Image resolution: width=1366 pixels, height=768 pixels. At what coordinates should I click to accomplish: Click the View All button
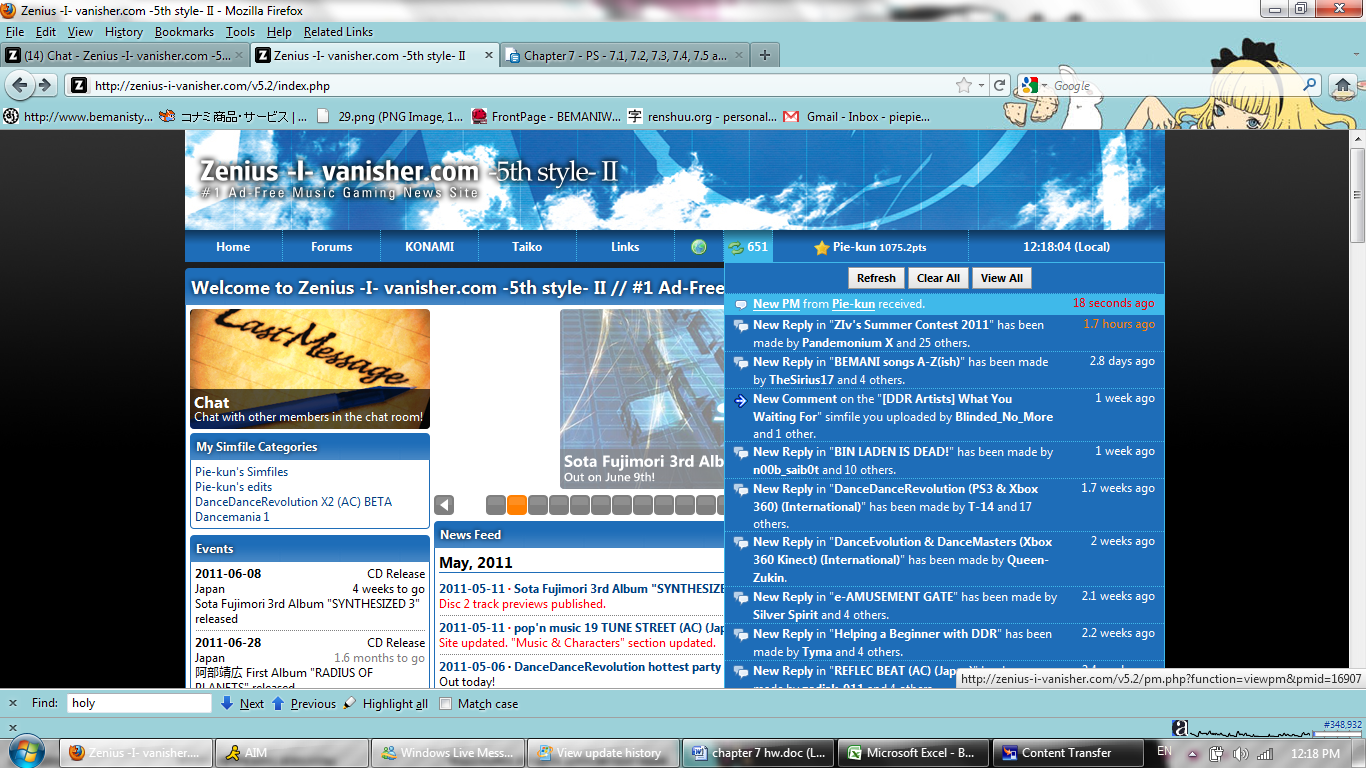[x=1001, y=278]
